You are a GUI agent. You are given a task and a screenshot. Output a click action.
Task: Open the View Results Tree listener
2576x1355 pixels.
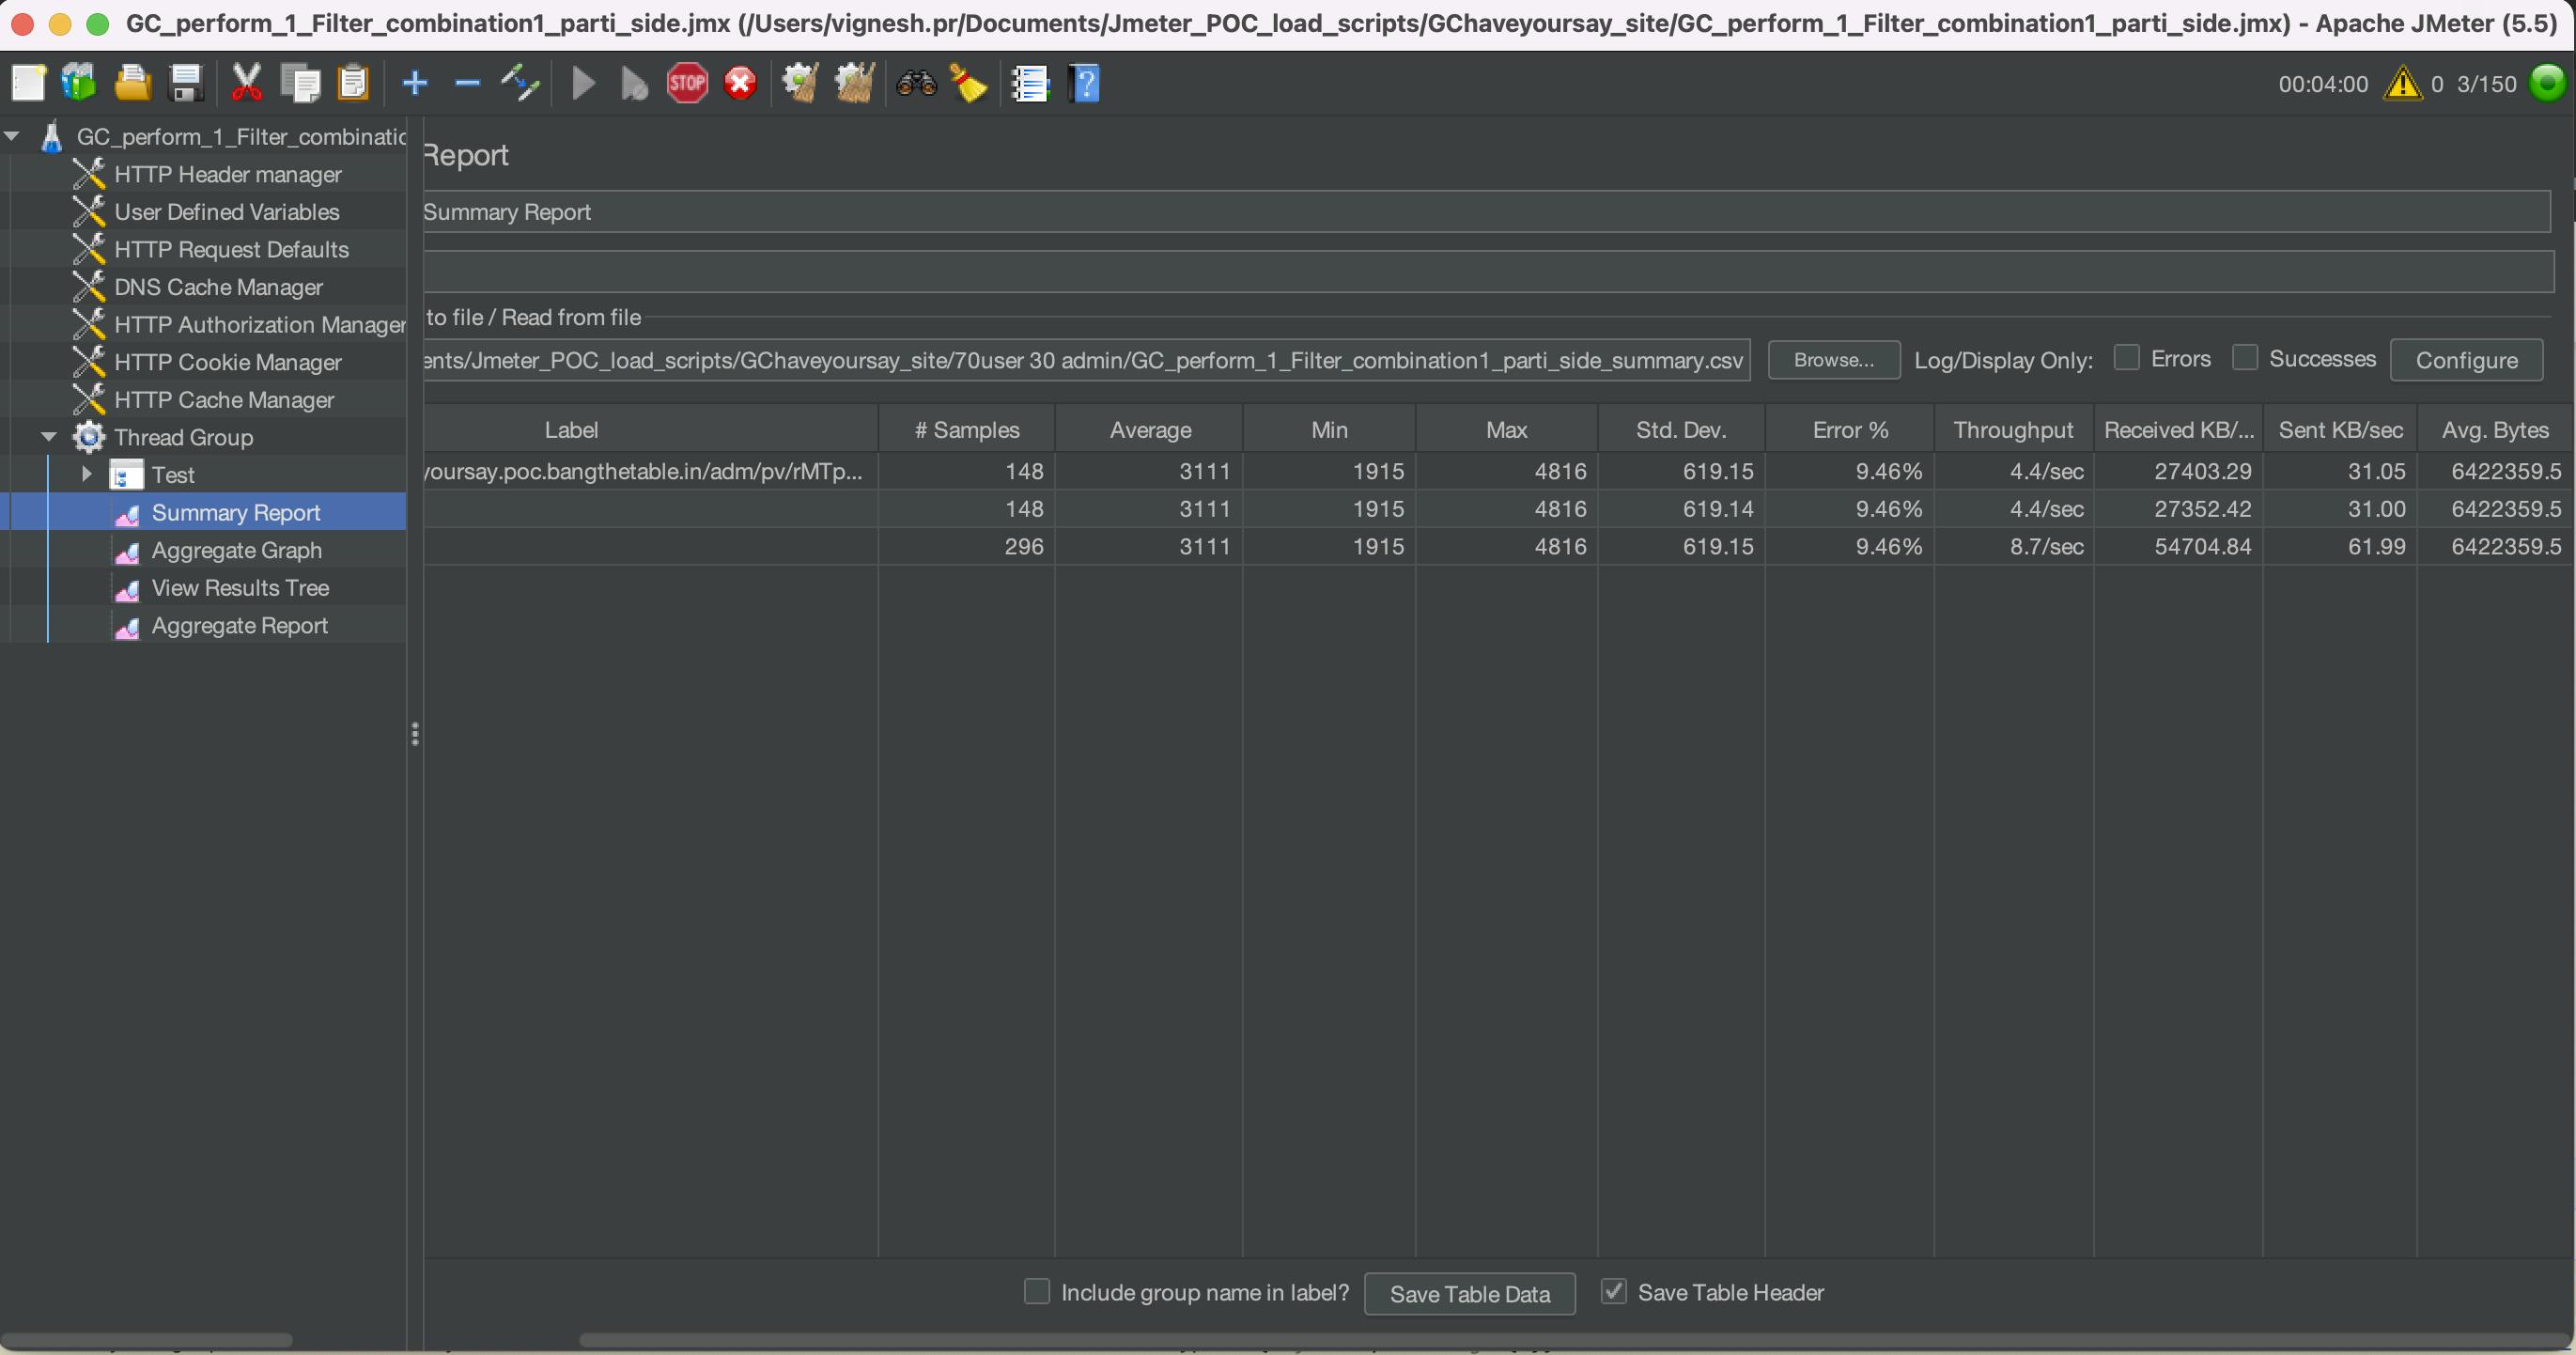coord(240,588)
